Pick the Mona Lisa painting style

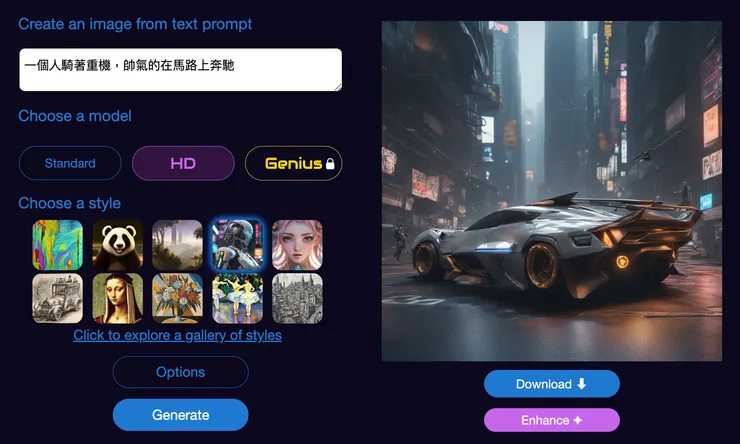tap(118, 299)
